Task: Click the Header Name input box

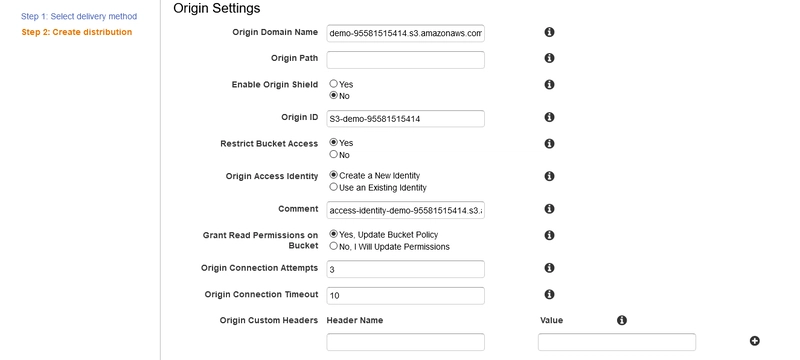Action: 405,342
